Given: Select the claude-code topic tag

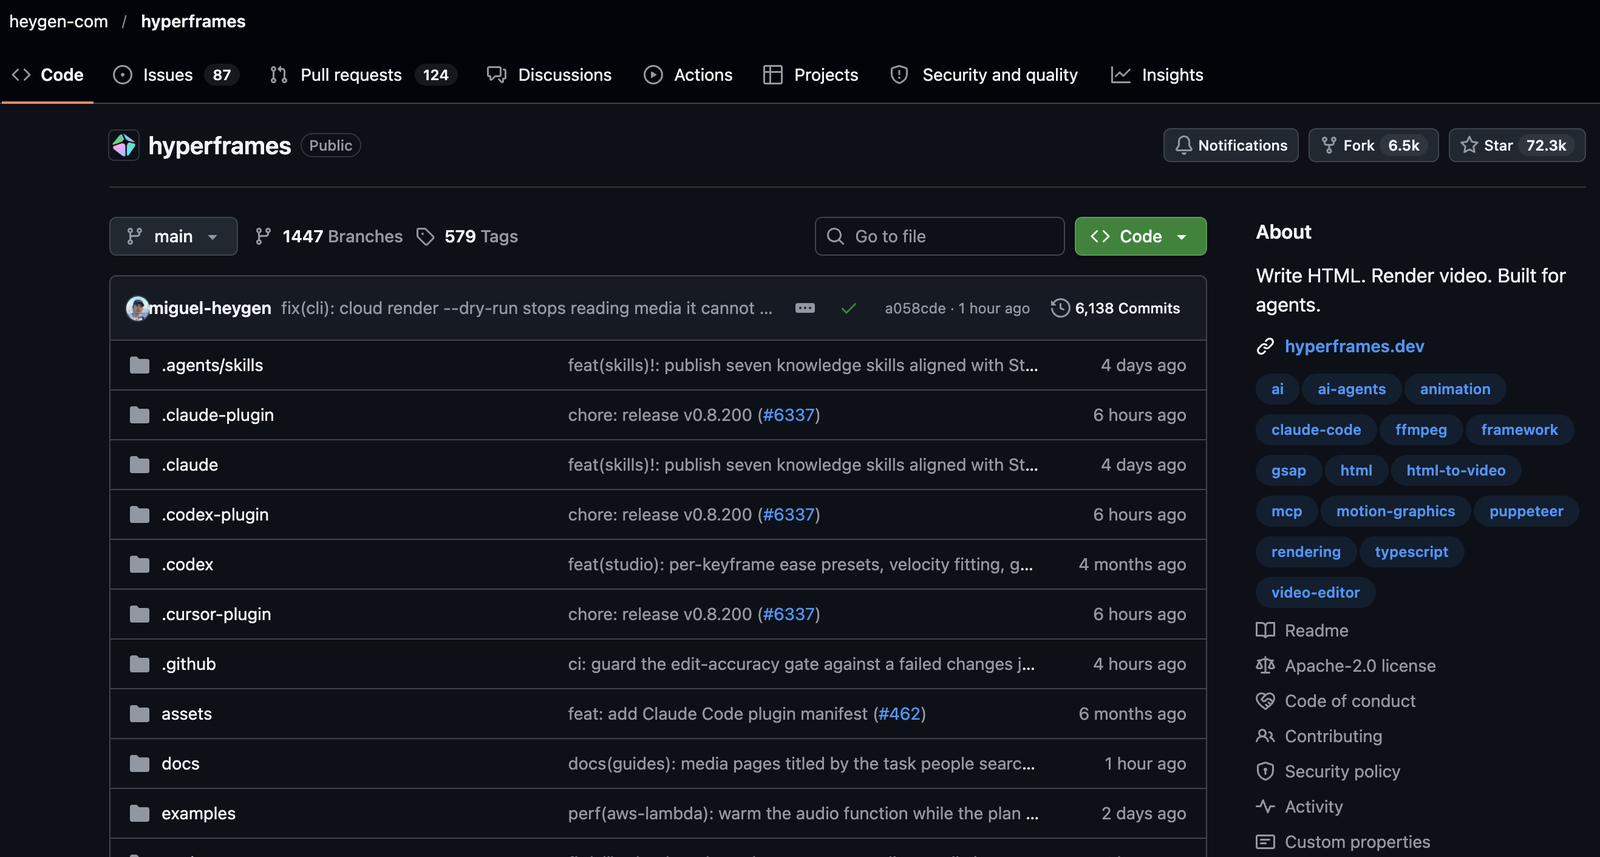Looking at the screenshot, I should 1316,430.
